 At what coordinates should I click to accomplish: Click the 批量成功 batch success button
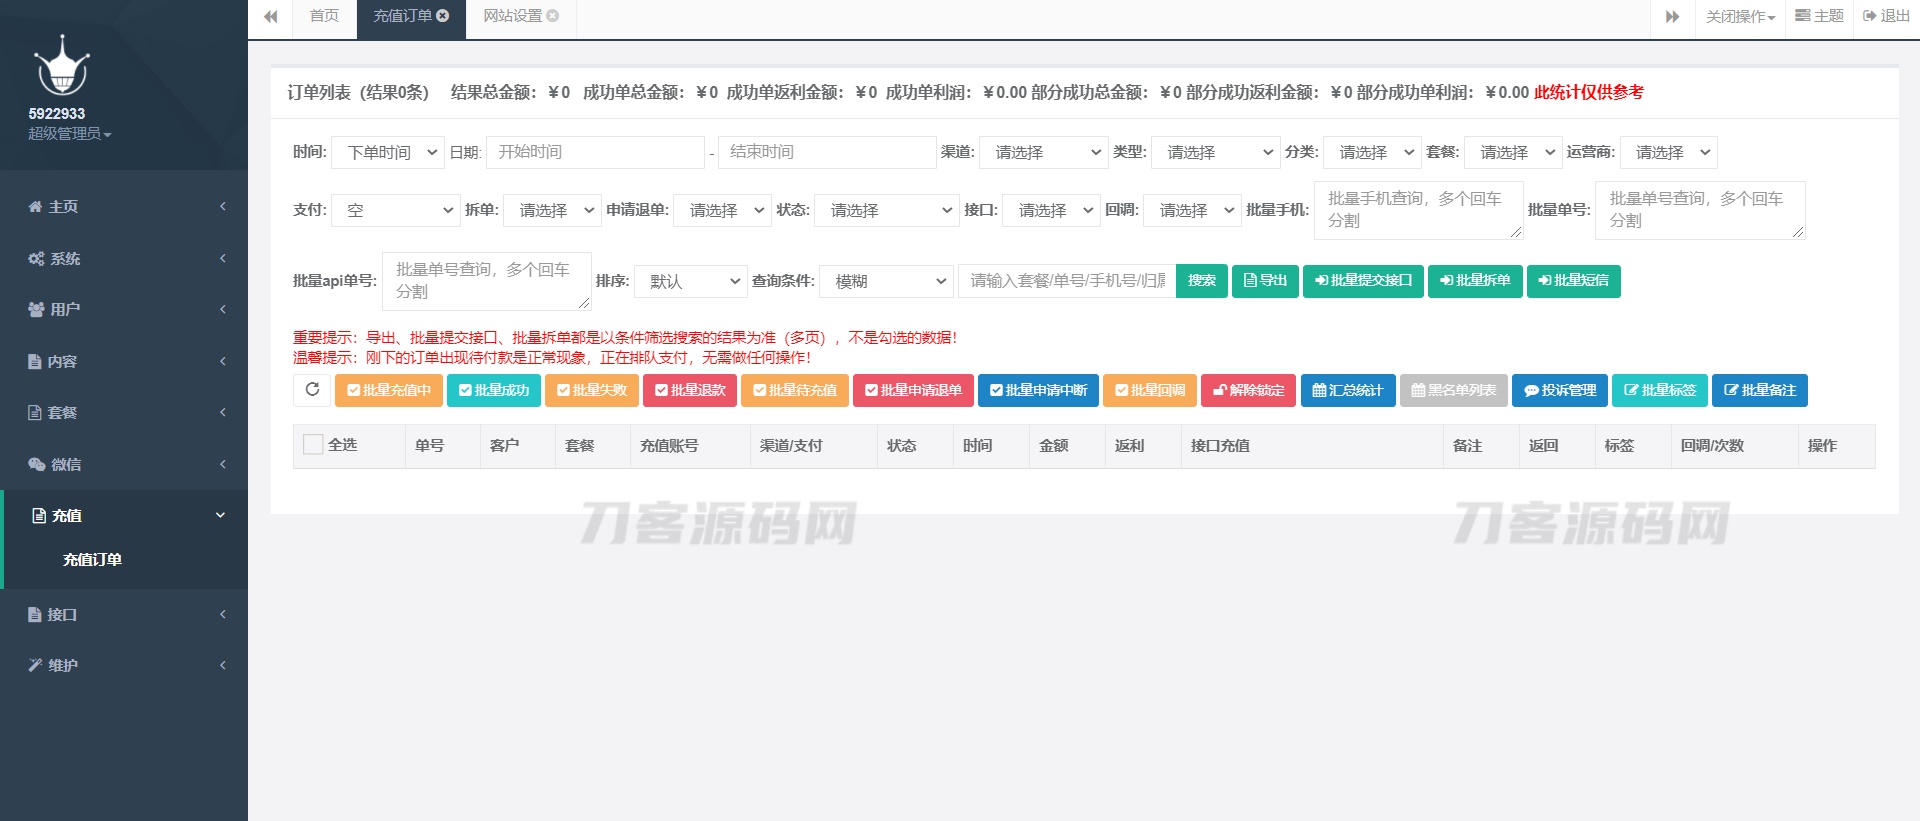[x=494, y=390]
